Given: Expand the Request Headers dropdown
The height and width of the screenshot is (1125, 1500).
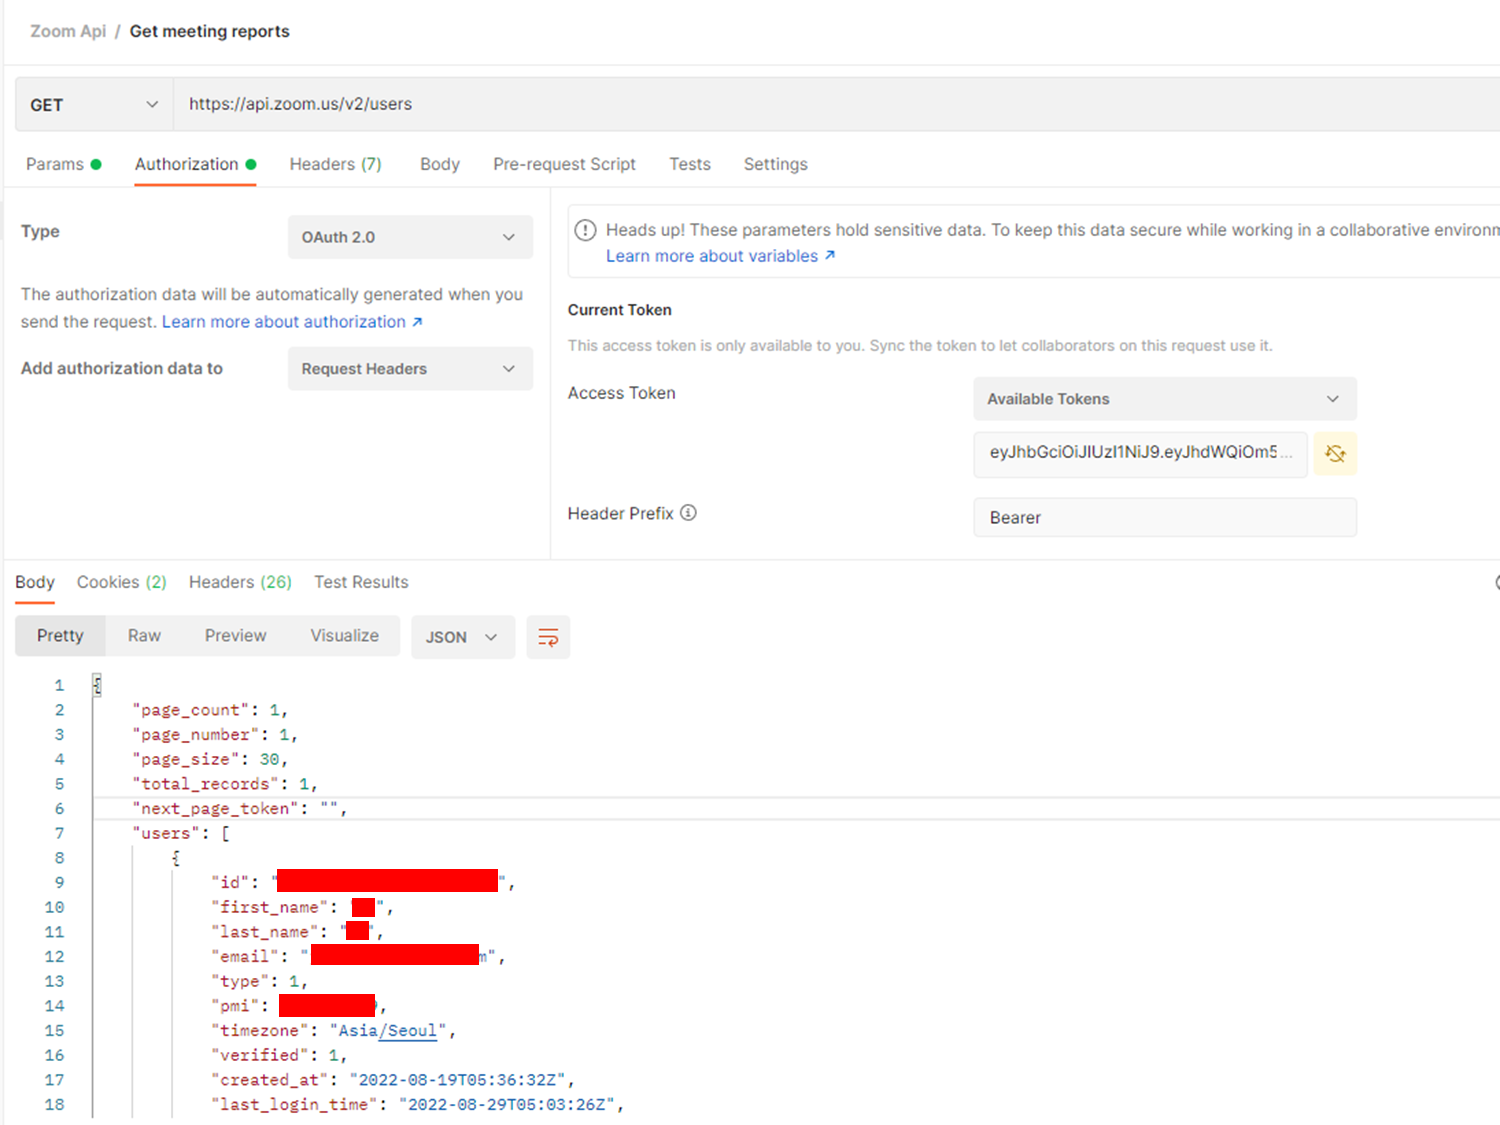Looking at the screenshot, I should [x=410, y=369].
